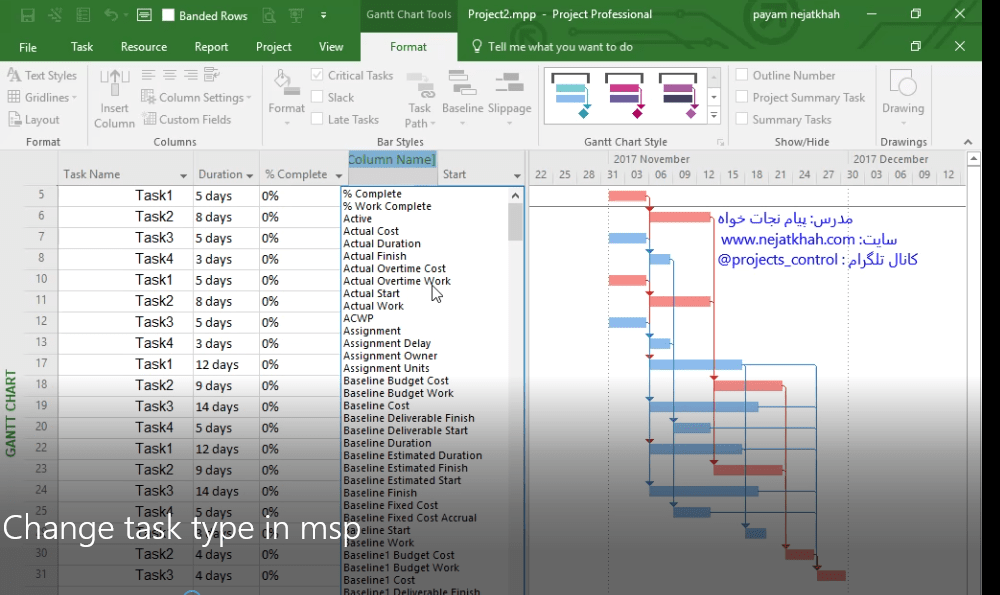Select Actual Cost from the field list
Image resolution: width=1000 pixels, height=595 pixels.
click(369, 230)
